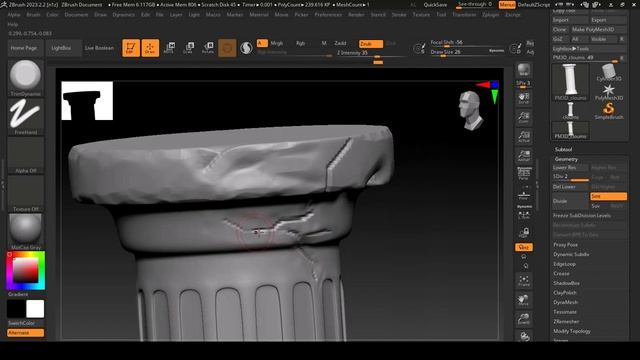This screenshot has height=360, width=640.
Task: Toggle the L.Sym local symmetry icon
Action: pyautogui.click(x=524, y=214)
